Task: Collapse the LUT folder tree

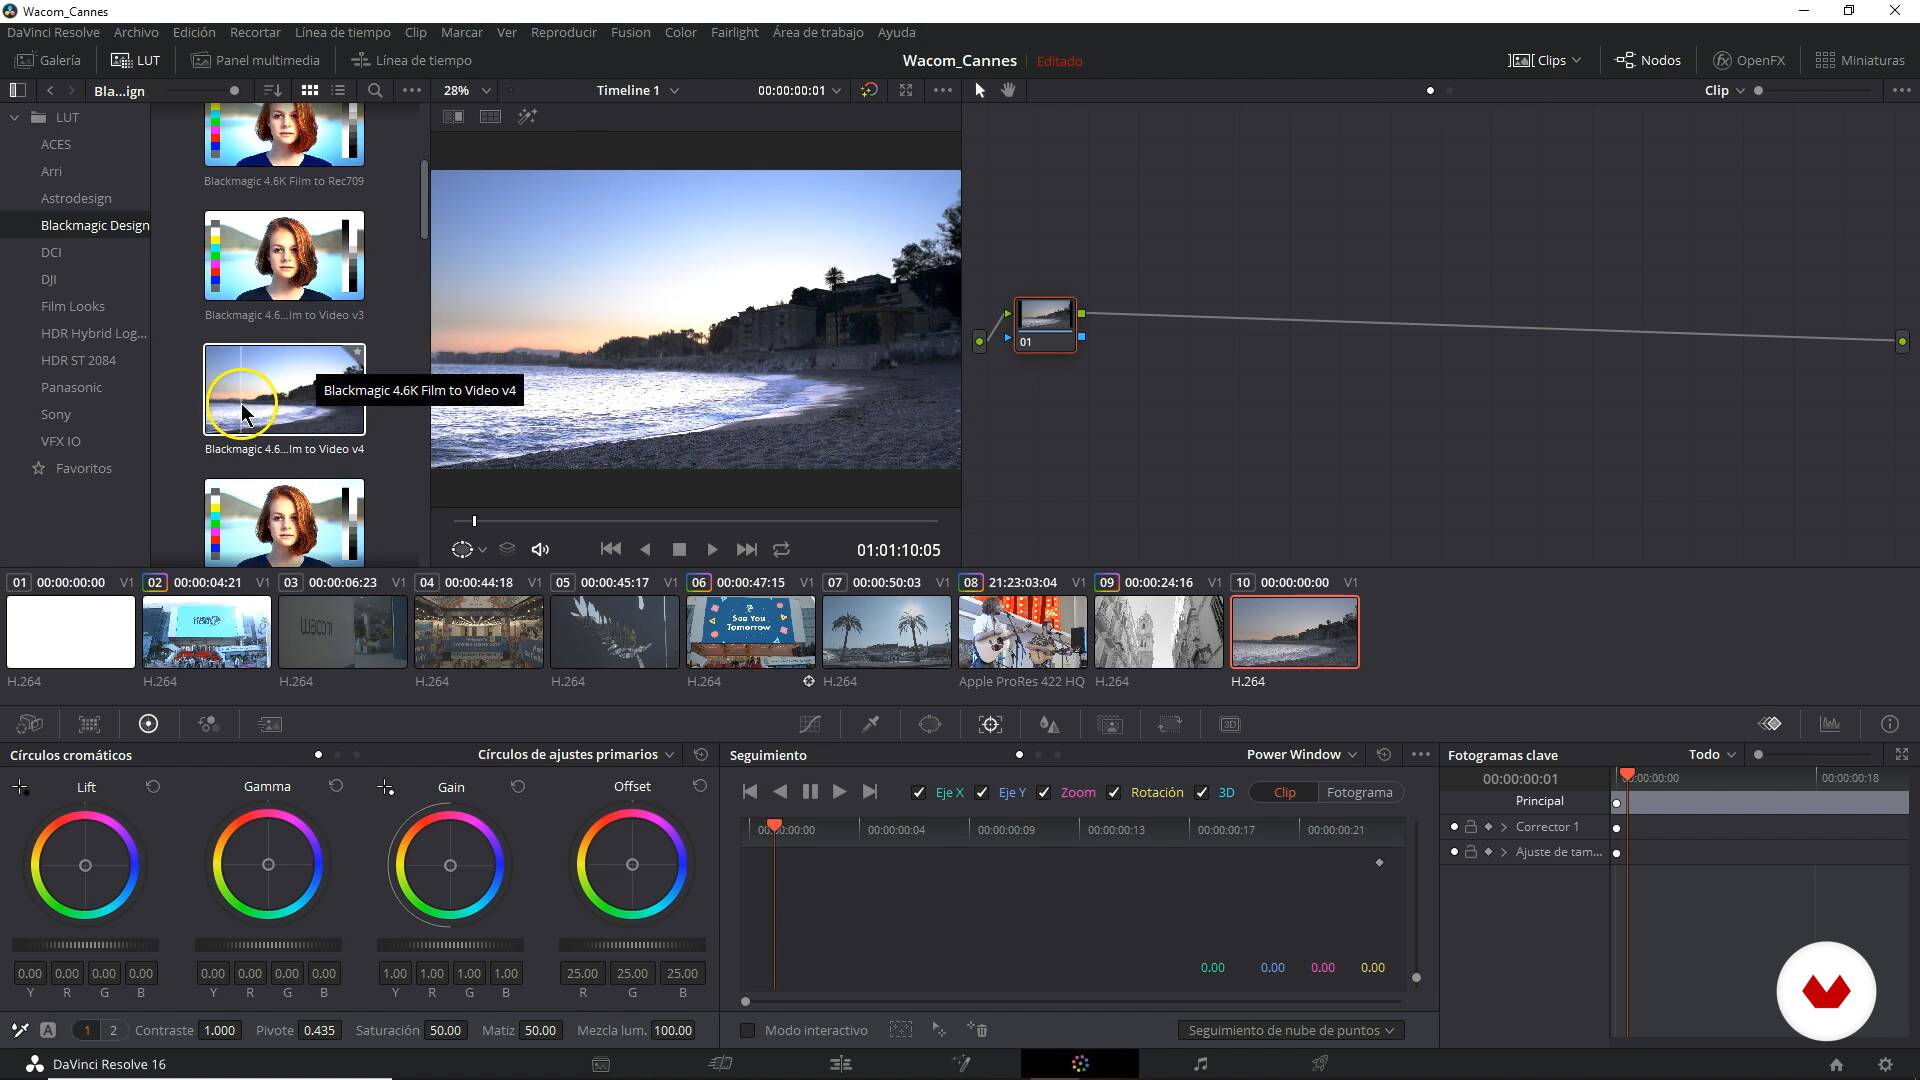Action: pos(15,117)
